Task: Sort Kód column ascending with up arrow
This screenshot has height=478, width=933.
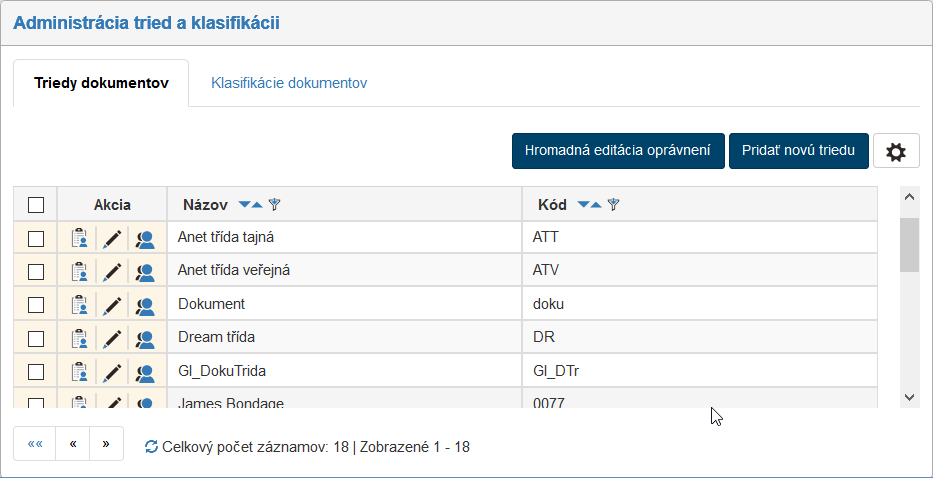Action: click(x=596, y=205)
